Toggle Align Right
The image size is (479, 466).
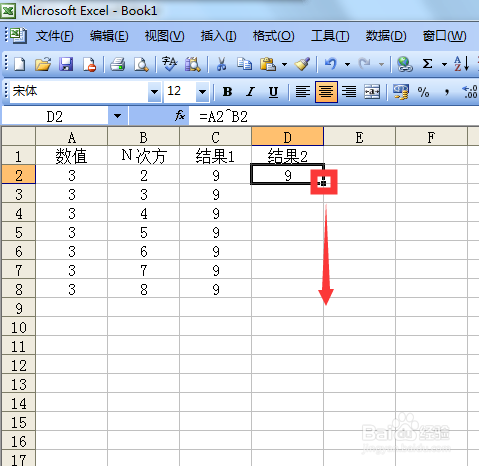click(349, 91)
